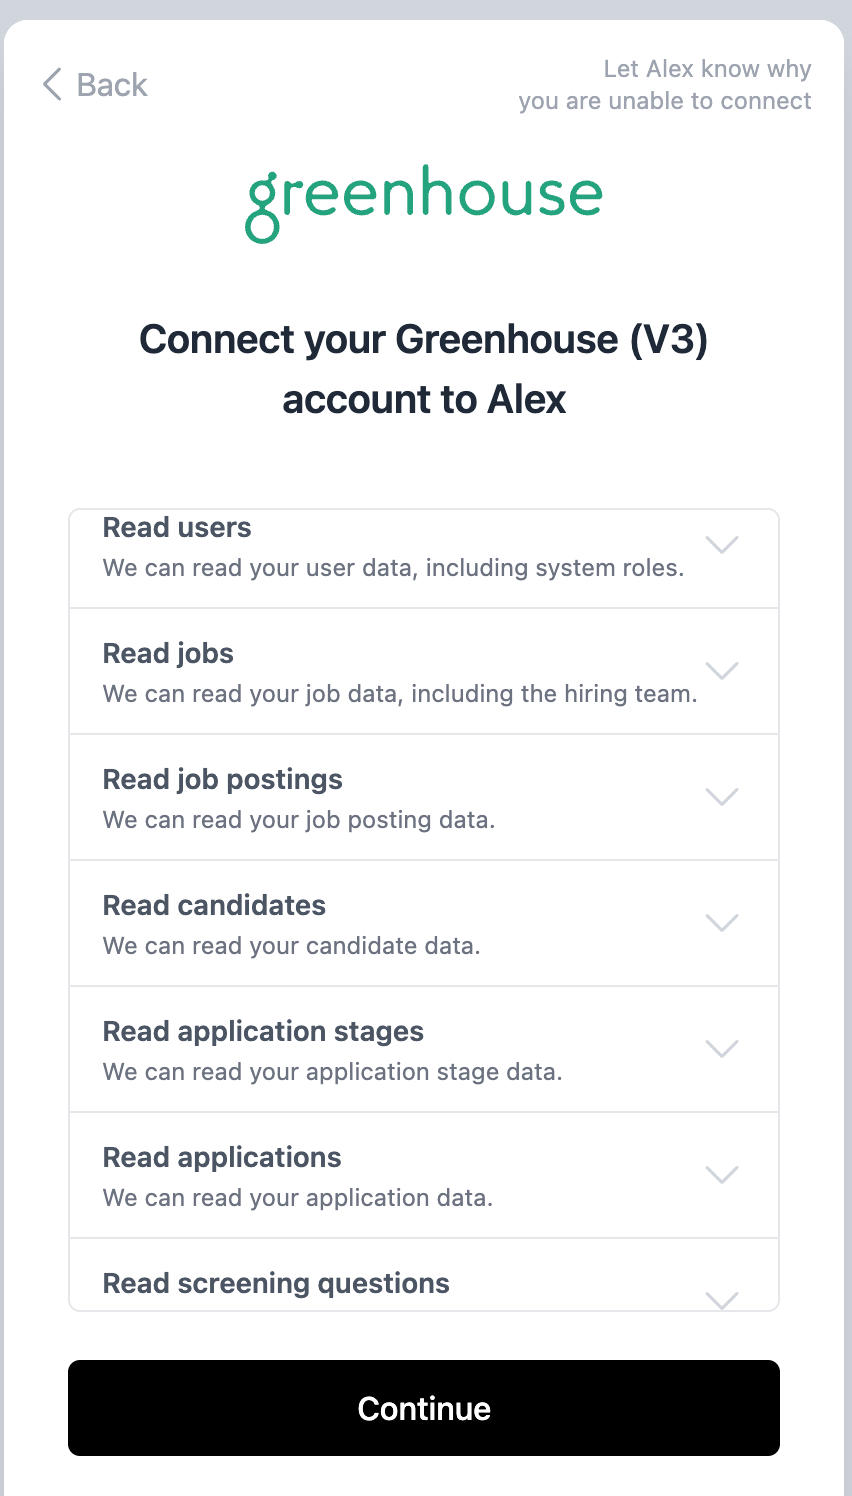Viewport: 852px width, 1496px height.
Task: Click the Continue button
Action: pyautogui.click(x=424, y=1408)
